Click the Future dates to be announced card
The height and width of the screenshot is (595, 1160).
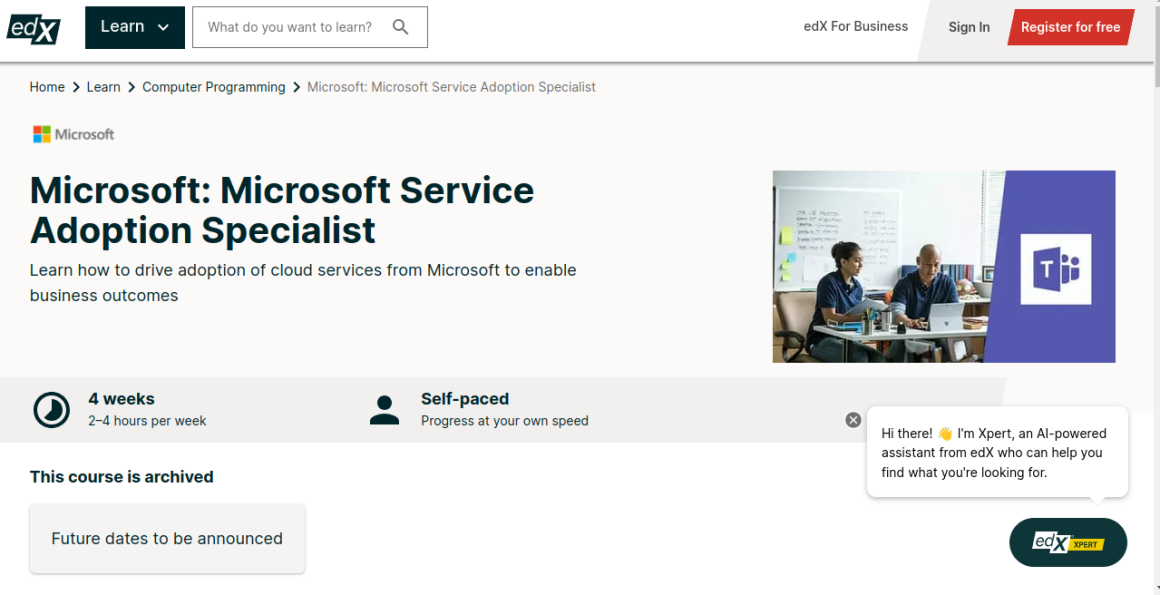click(167, 538)
